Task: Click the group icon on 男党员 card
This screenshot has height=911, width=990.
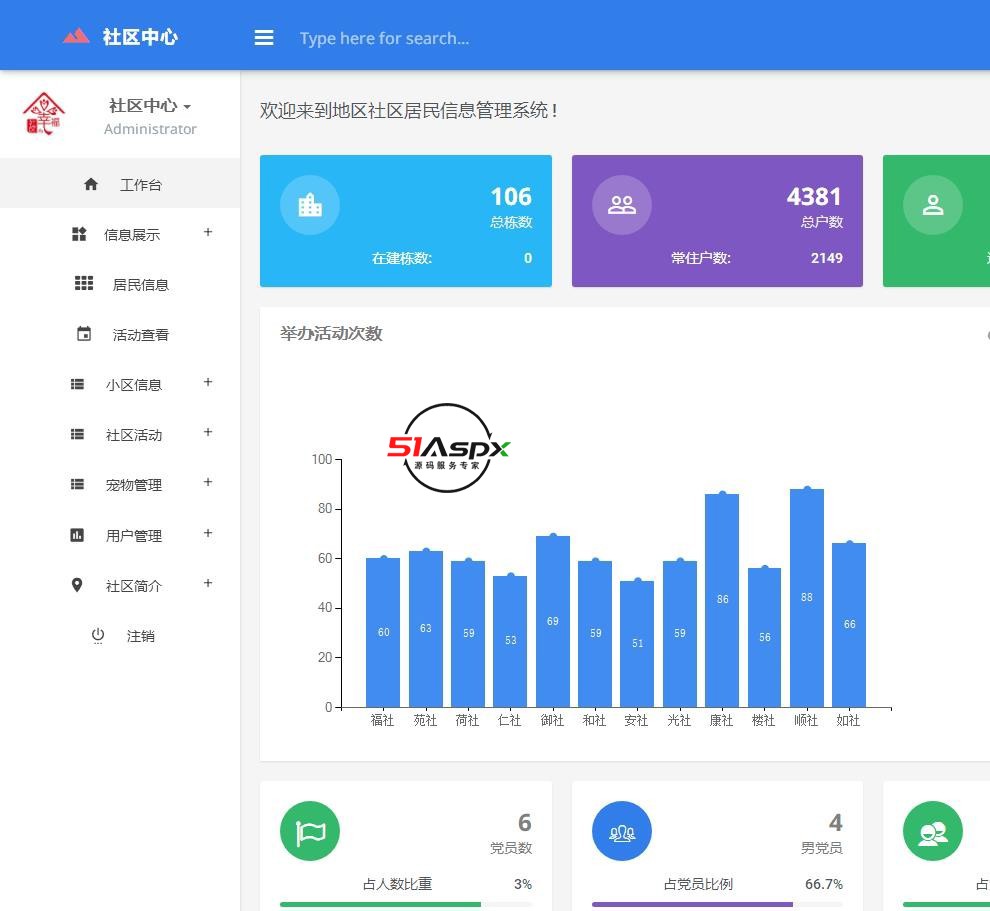Action: coord(622,831)
